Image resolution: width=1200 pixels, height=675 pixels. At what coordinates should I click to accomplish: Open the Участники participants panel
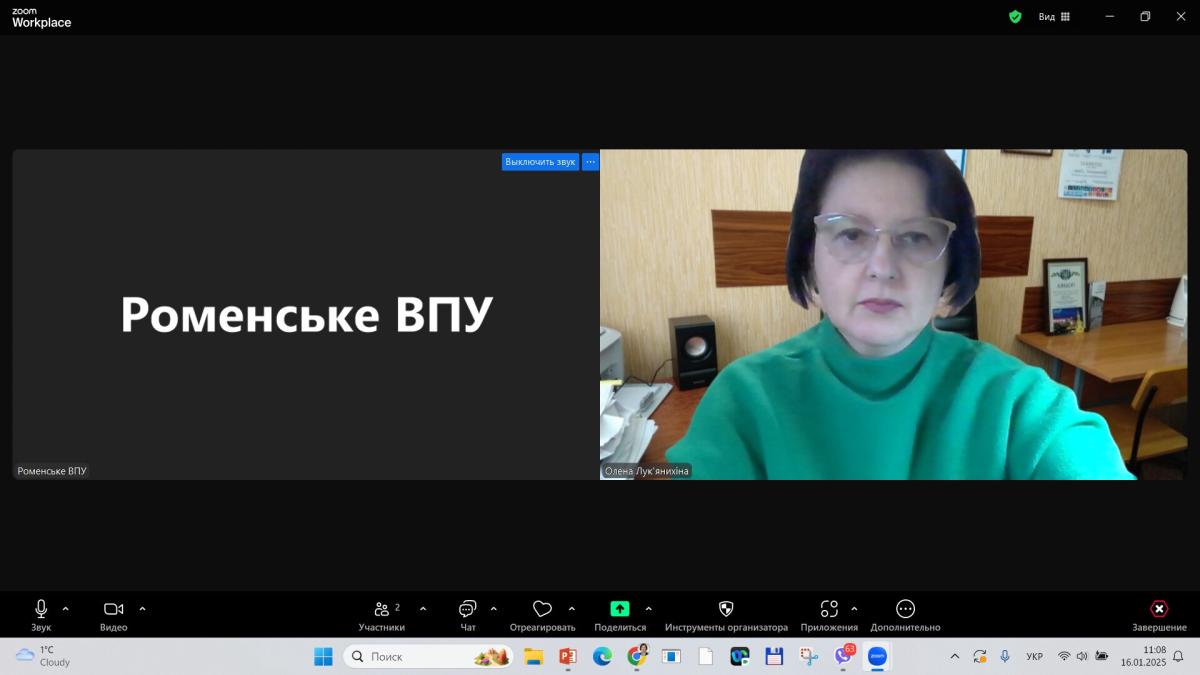click(382, 615)
